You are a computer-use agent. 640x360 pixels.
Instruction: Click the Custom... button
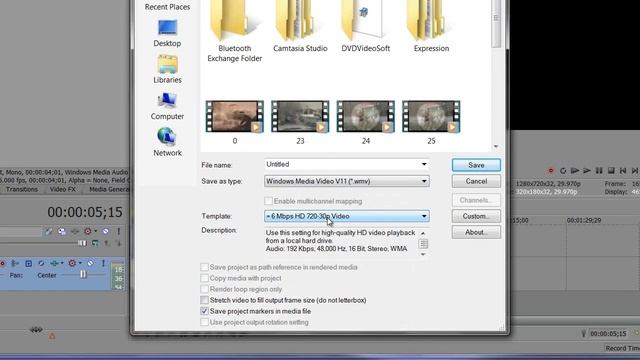point(476,216)
